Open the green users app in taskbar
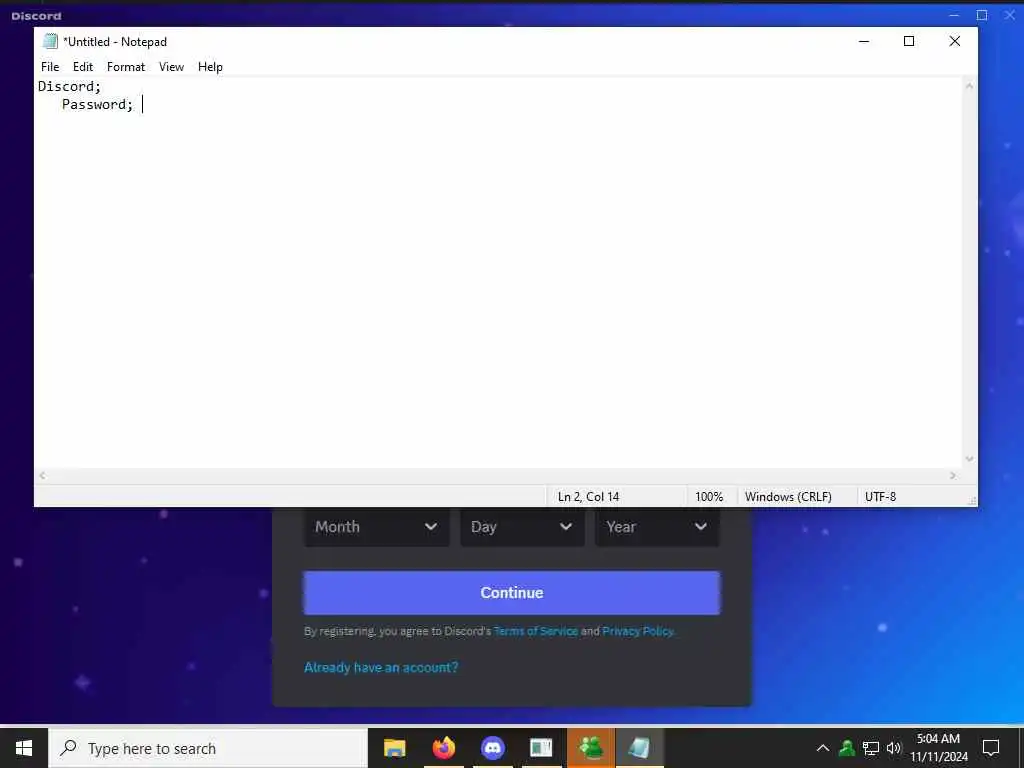The width and height of the screenshot is (1024, 768). point(591,748)
